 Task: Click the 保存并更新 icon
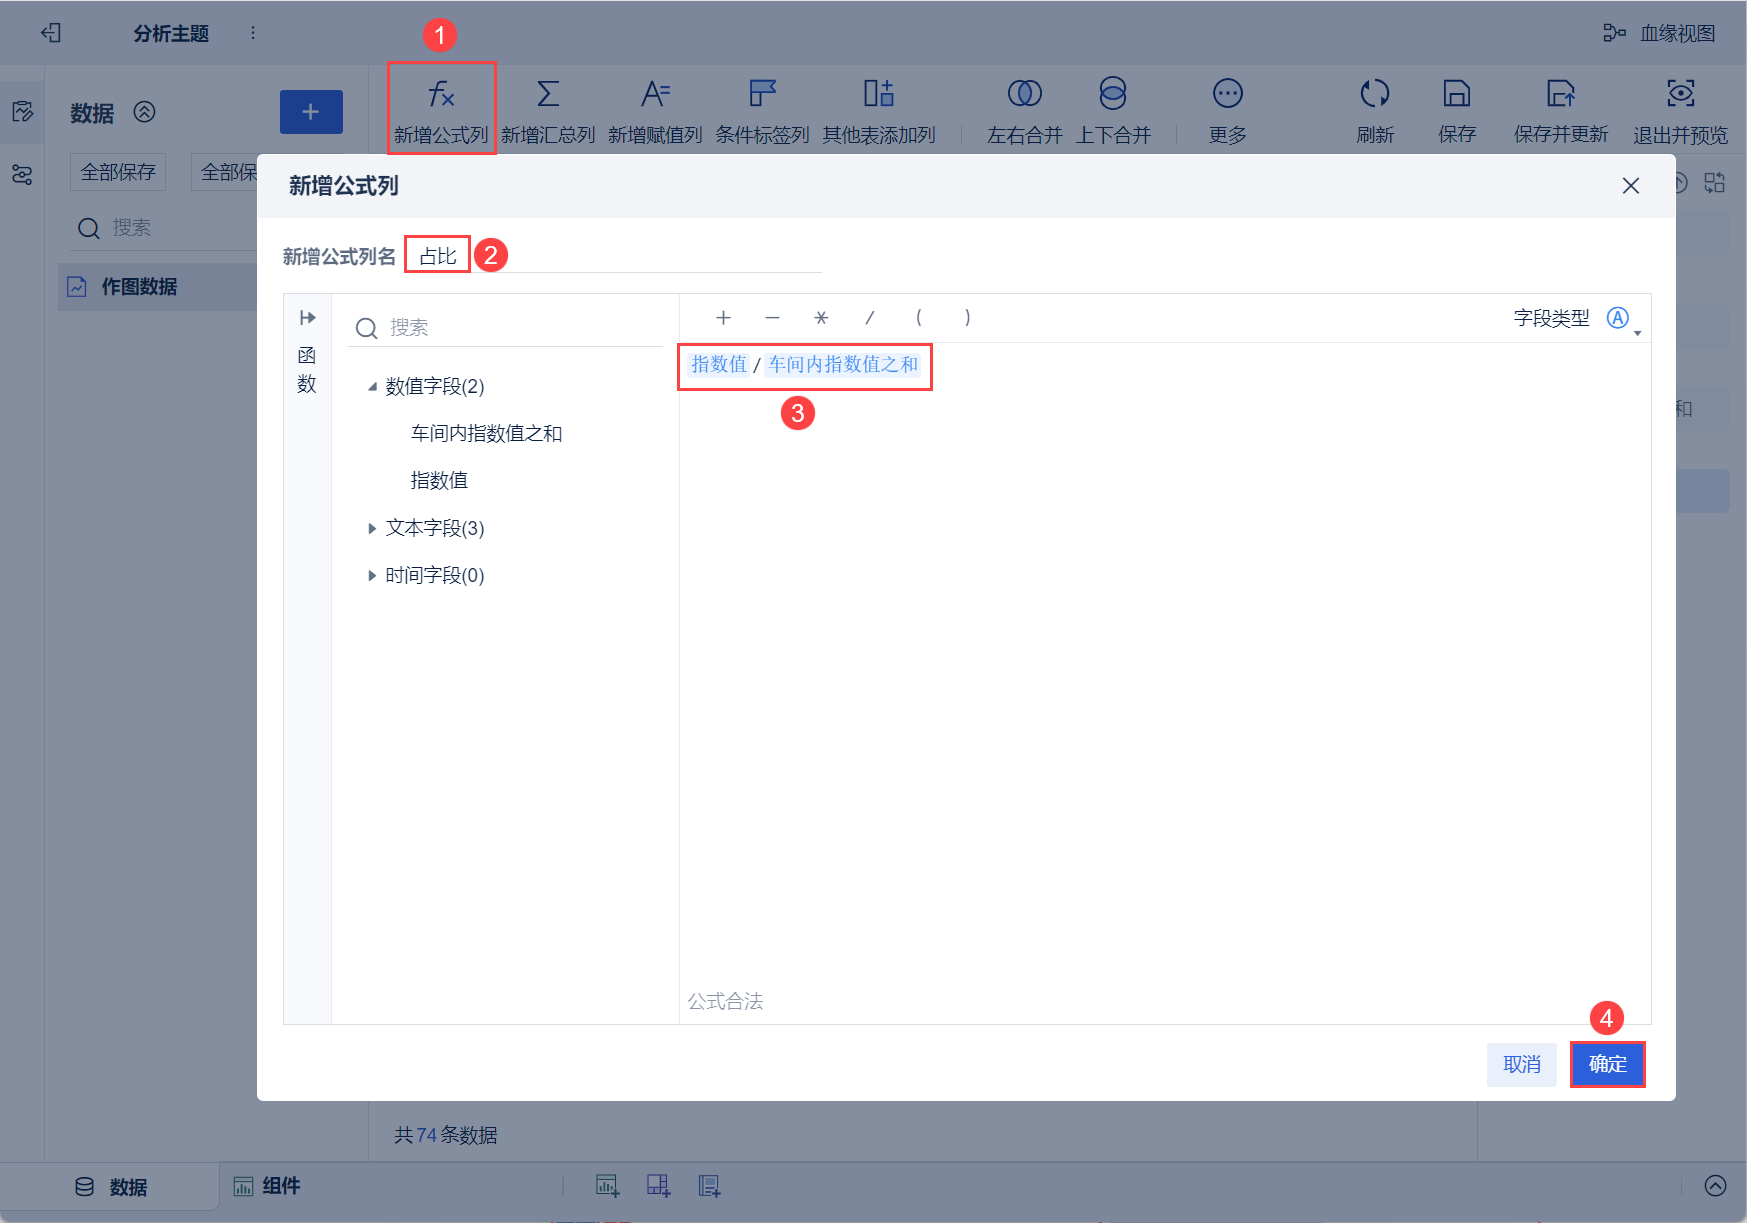pyautogui.click(x=1560, y=94)
